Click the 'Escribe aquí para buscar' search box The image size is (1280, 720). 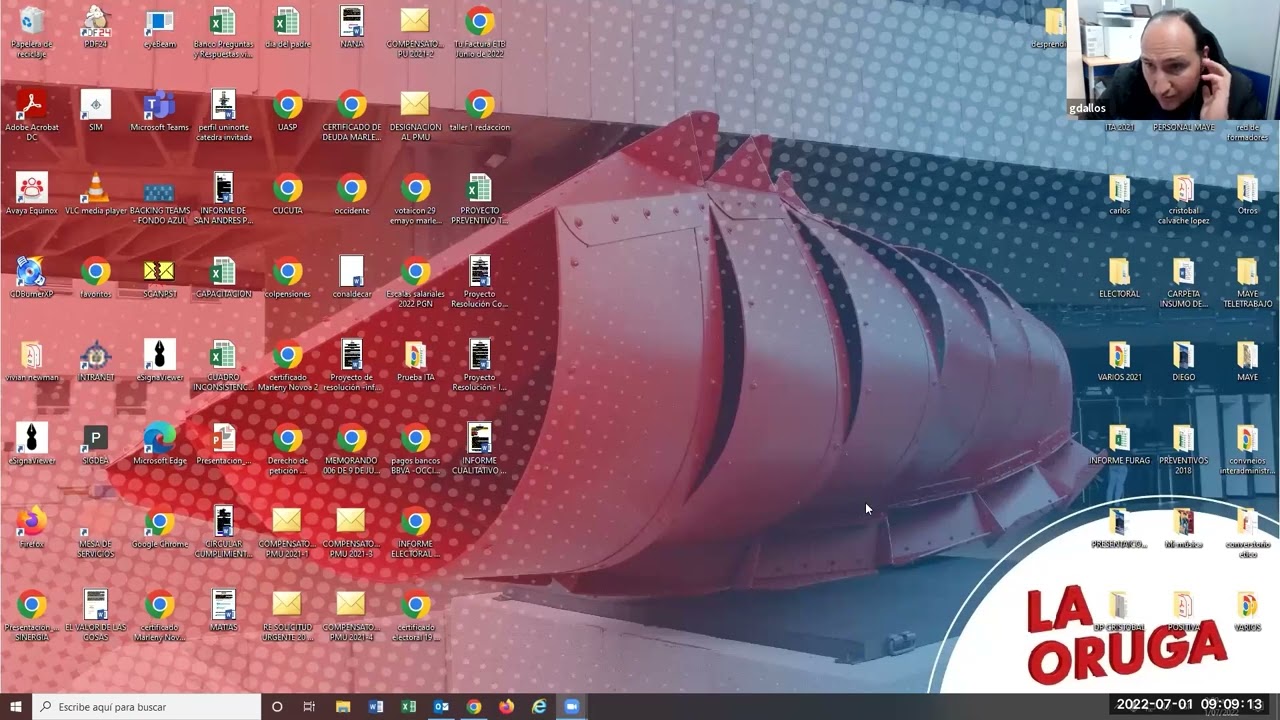pyautogui.click(x=147, y=707)
